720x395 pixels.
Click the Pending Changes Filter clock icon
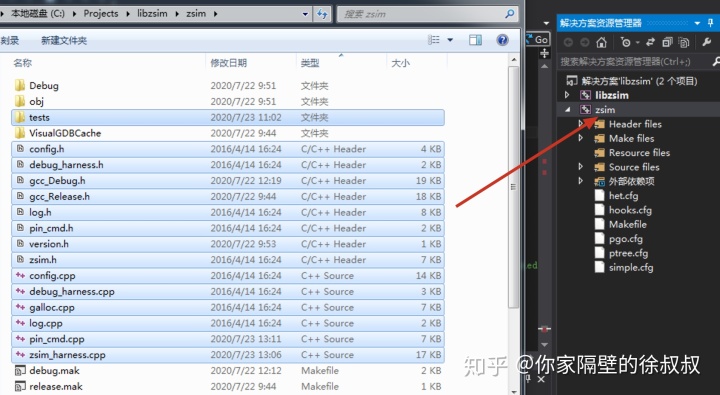(x=625, y=42)
